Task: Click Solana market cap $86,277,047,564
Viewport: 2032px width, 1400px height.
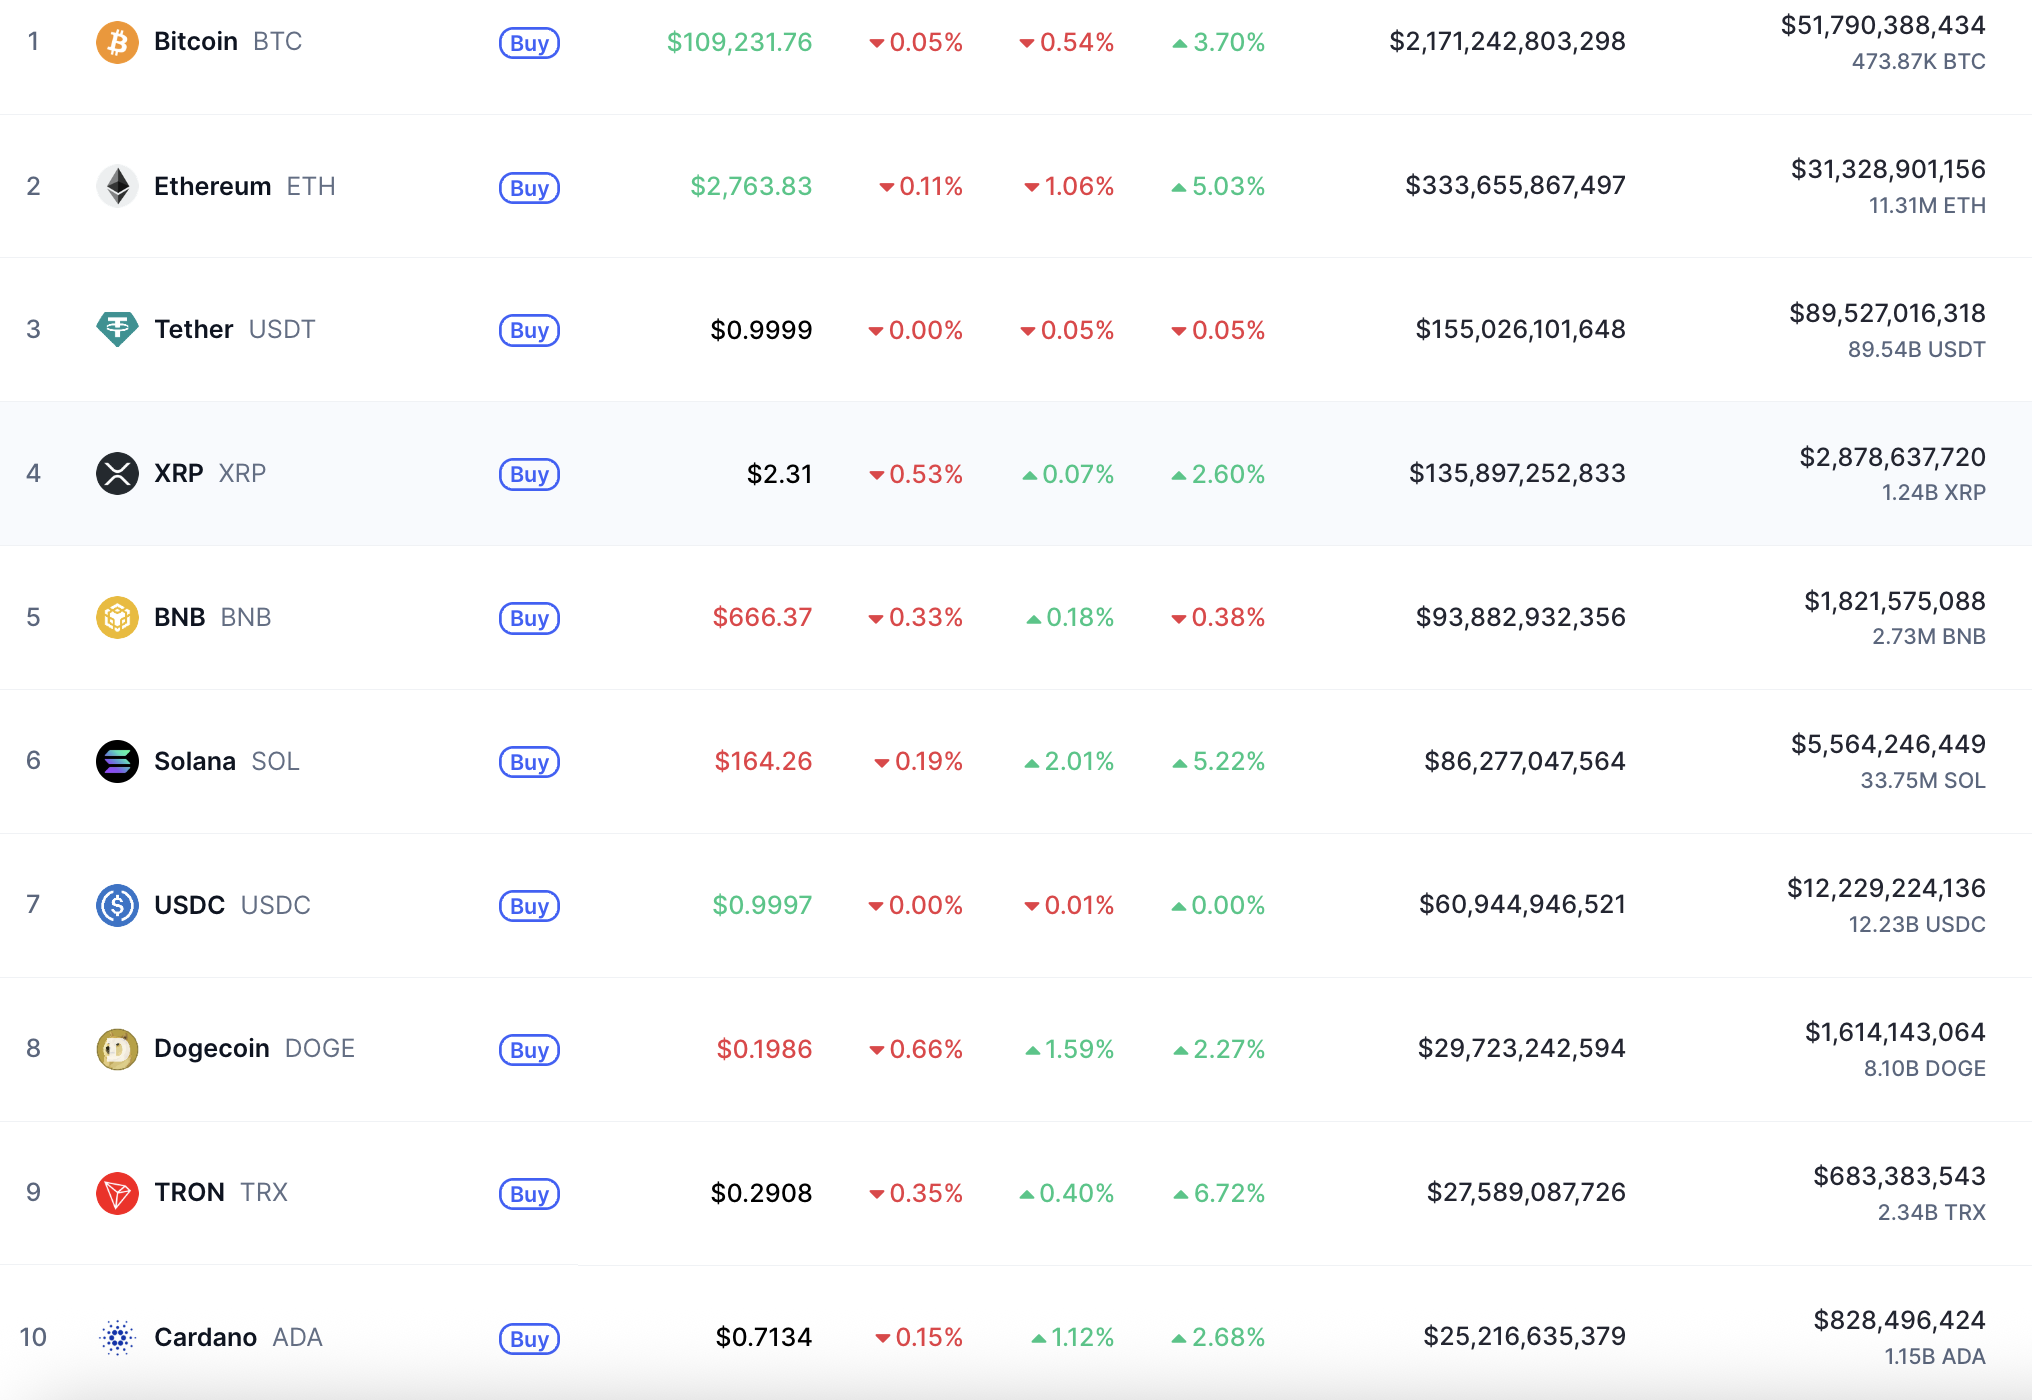Action: pyautogui.click(x=1525, y=761)
